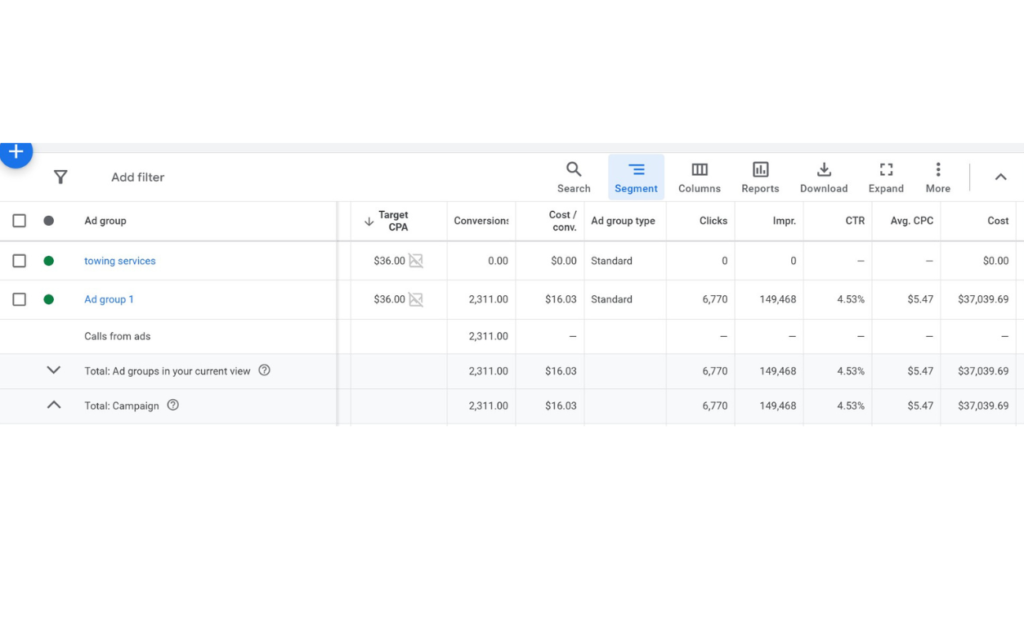Collapse the chart with the top-right chevron
The image size is (1024, 637).
point(1000,177)
